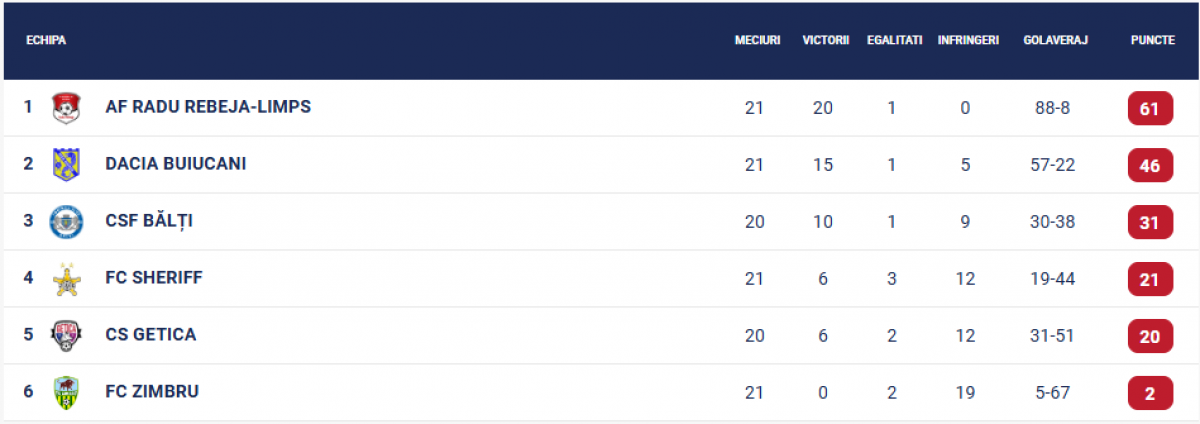Click the AF Radu Rebeja-Limps club logo
The image size is (1200, 424).
(65, 107)
